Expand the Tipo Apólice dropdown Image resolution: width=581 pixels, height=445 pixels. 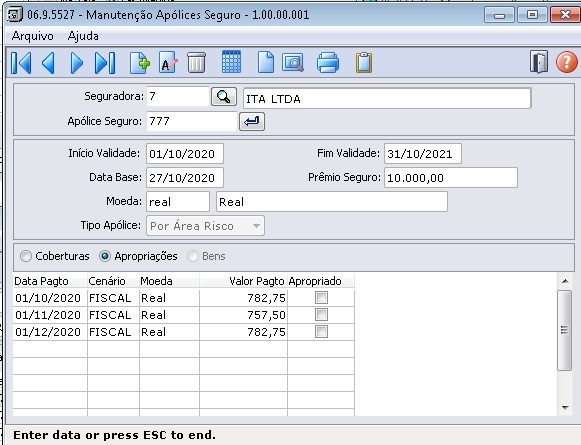[x=256, y=226]
